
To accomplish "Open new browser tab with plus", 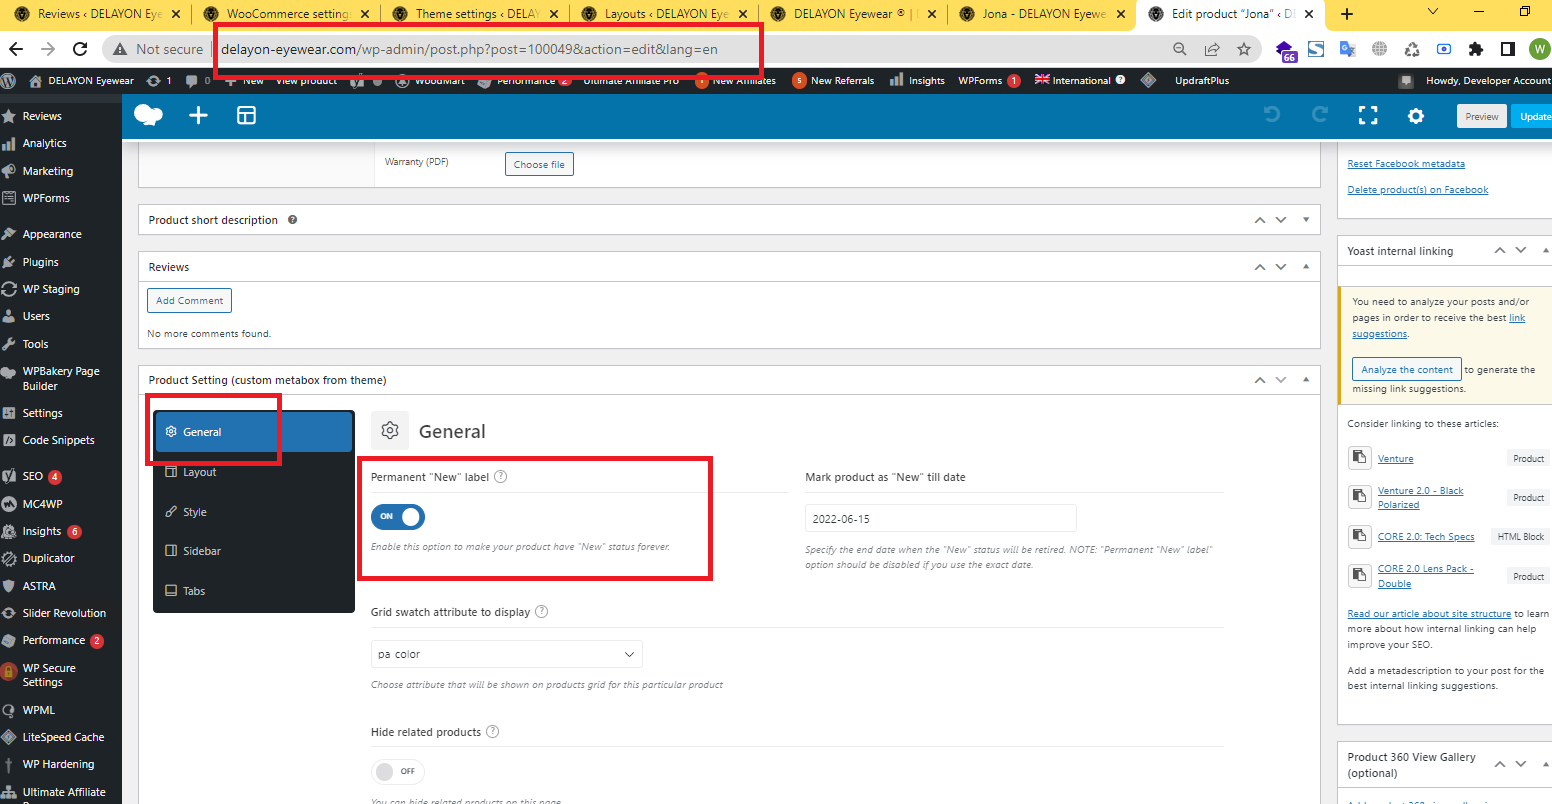I will 1347,14.
